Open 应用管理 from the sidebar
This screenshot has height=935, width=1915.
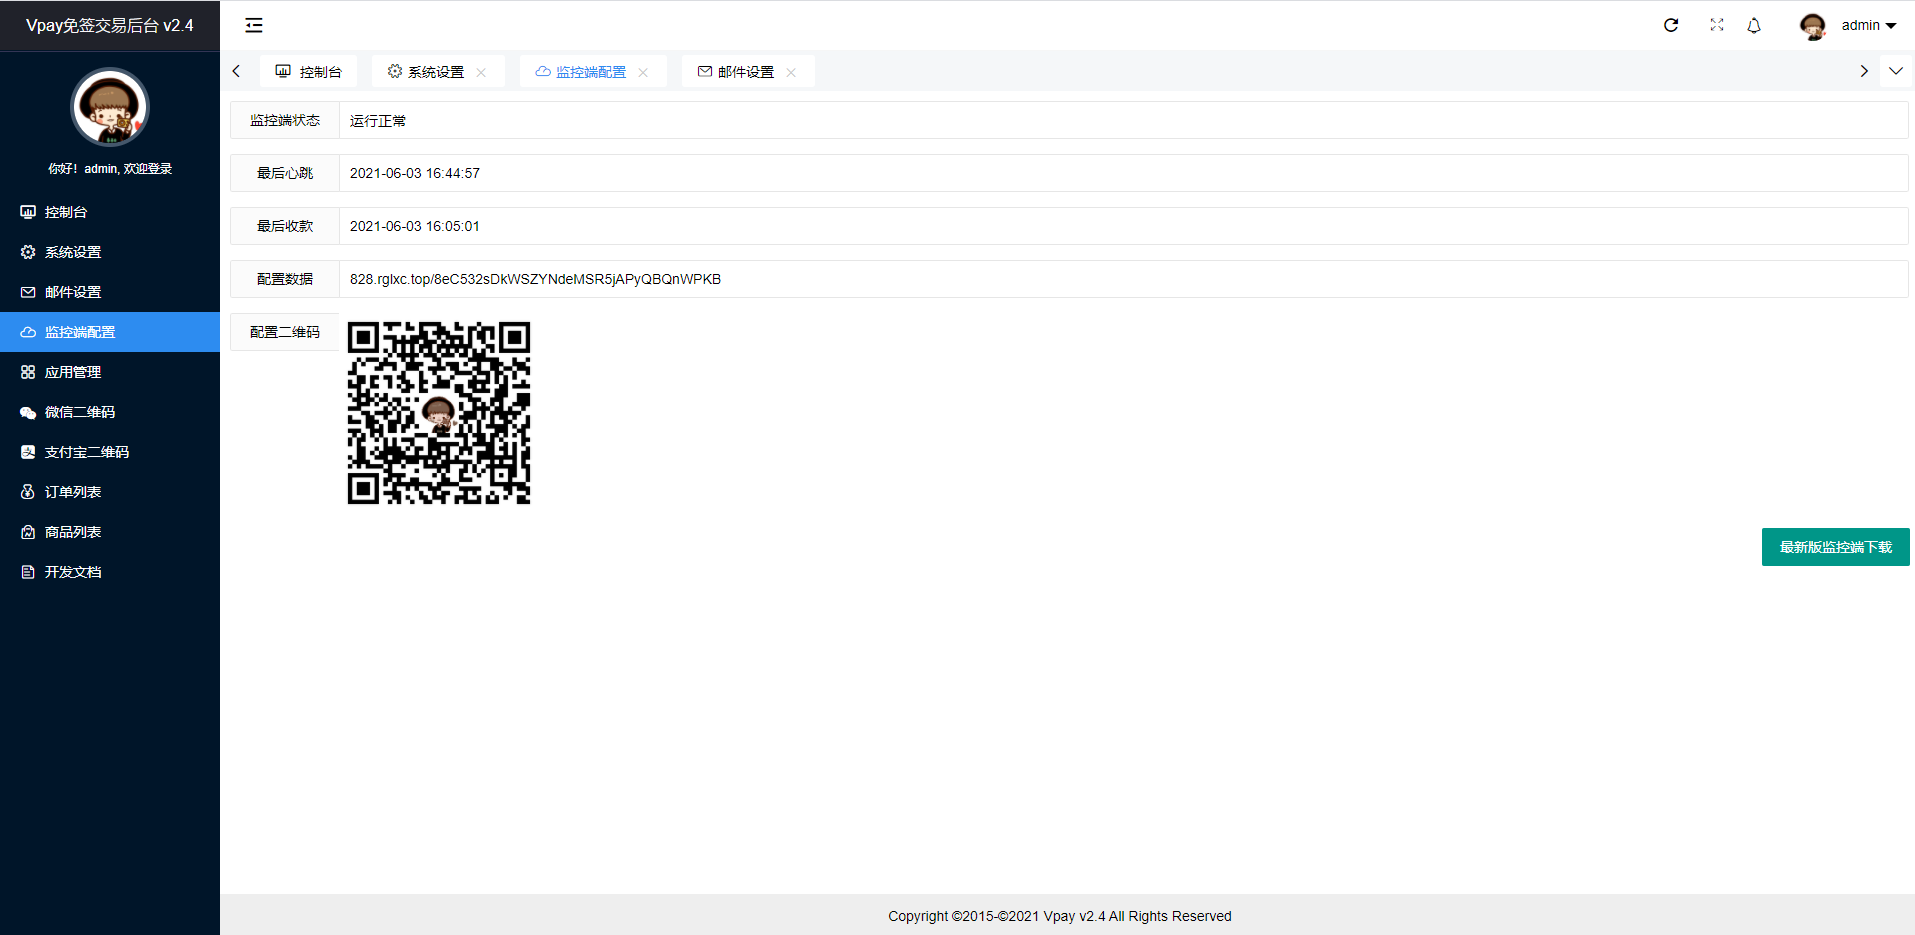coord(72,372)
